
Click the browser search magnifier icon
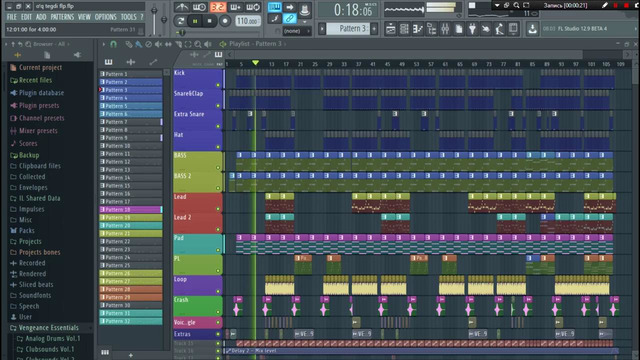28,44
